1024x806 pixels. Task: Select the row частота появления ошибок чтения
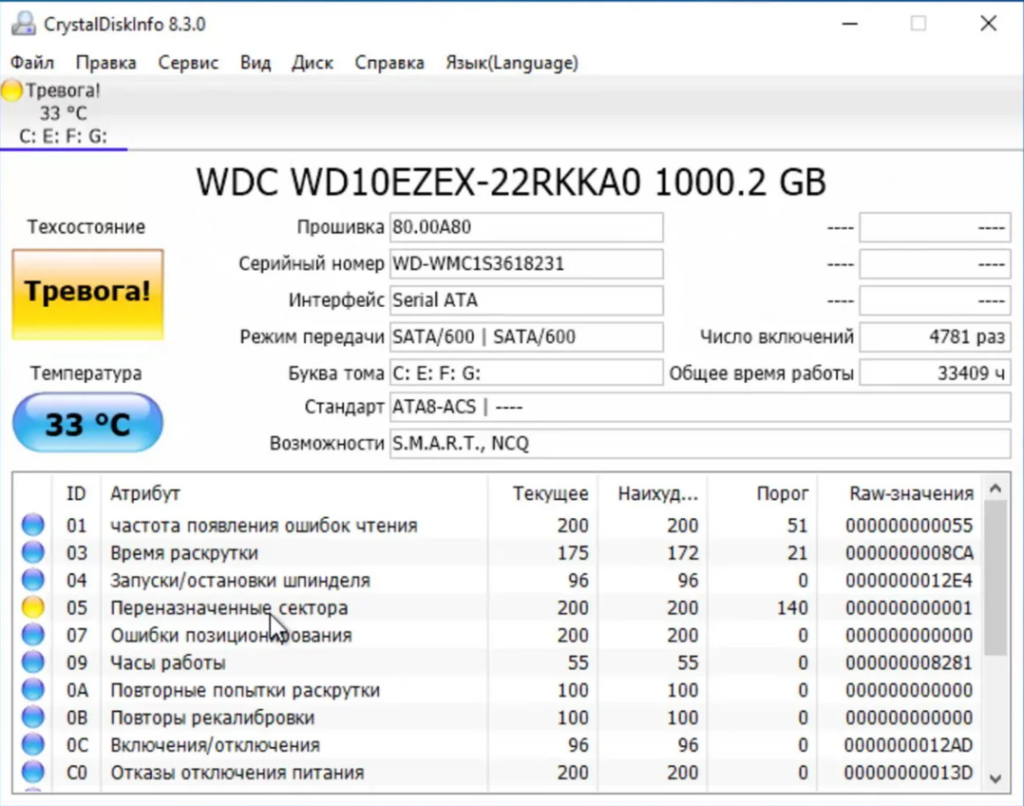tap(499, 525)
